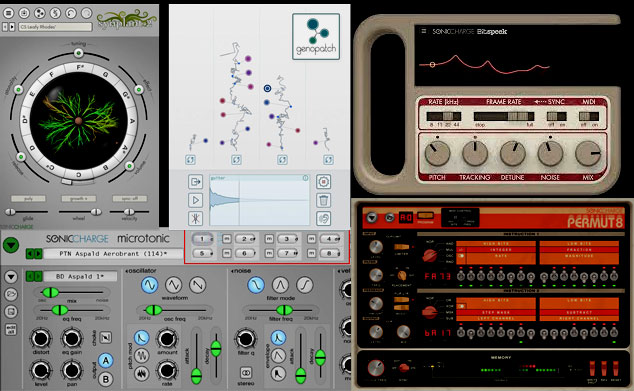The width and height of the screenshot is (634, 391).
Task: Mute drum channel 2 with m button
Action: point(226,239)
